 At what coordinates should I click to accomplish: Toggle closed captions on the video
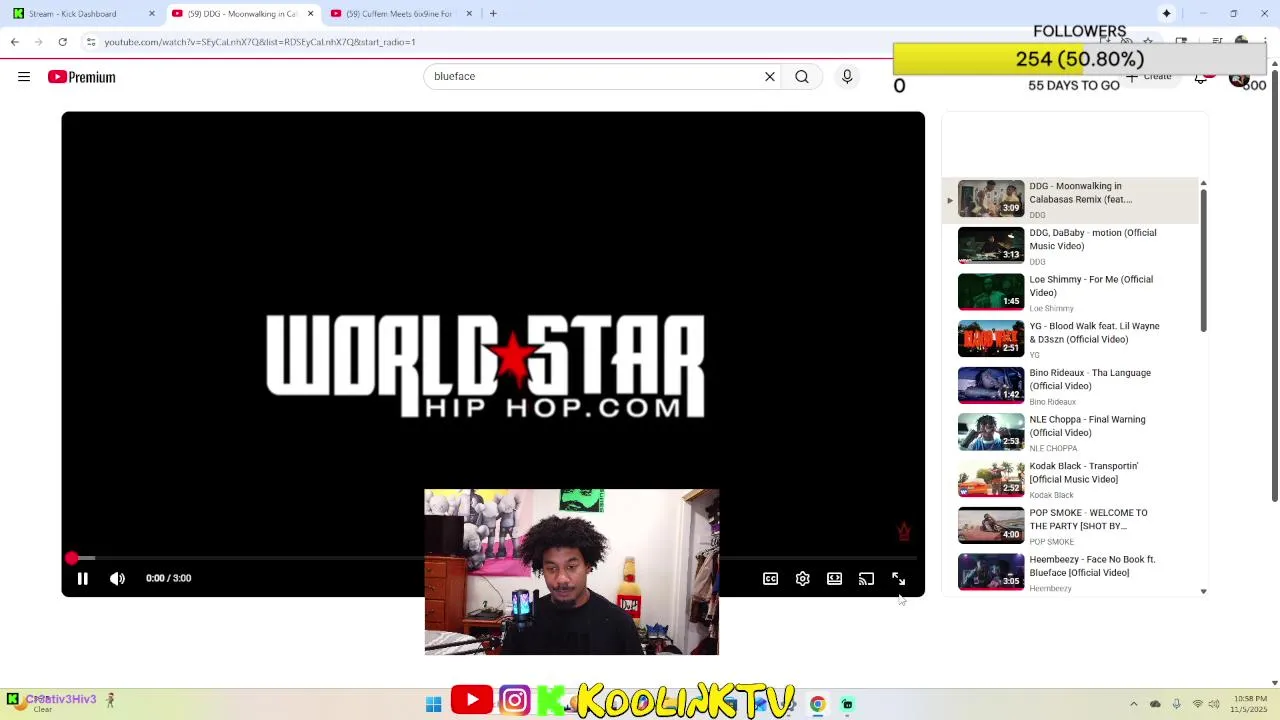click(770, 579)
